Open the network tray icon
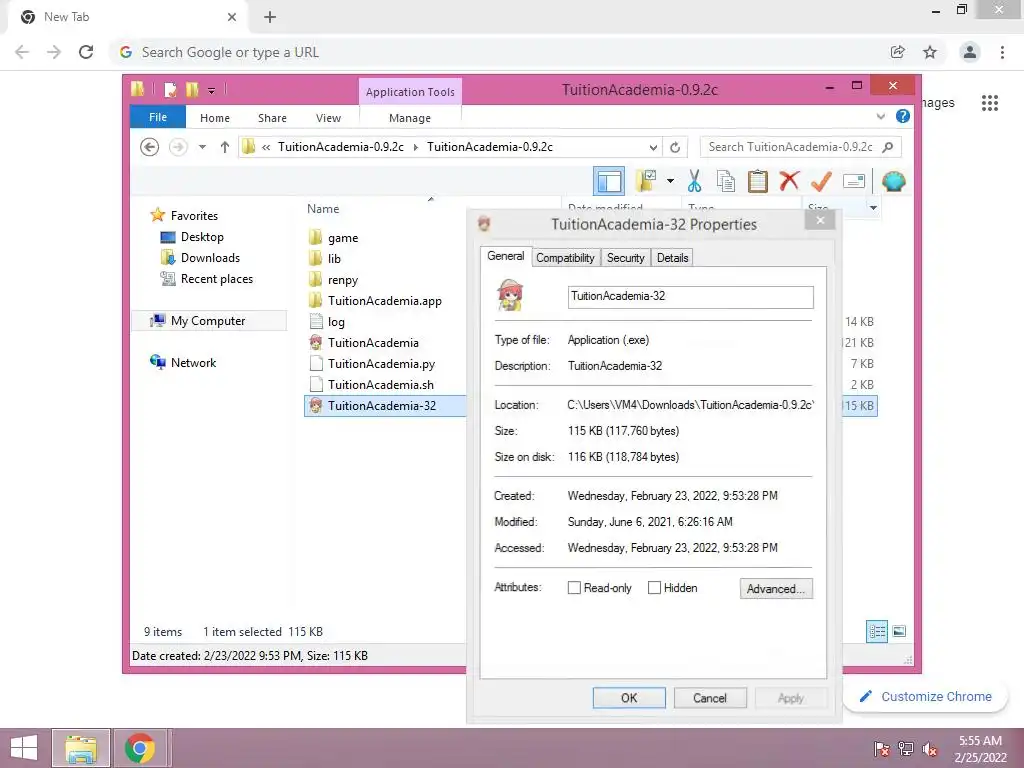Screen dimensions: 1024x768 point(906,749)
